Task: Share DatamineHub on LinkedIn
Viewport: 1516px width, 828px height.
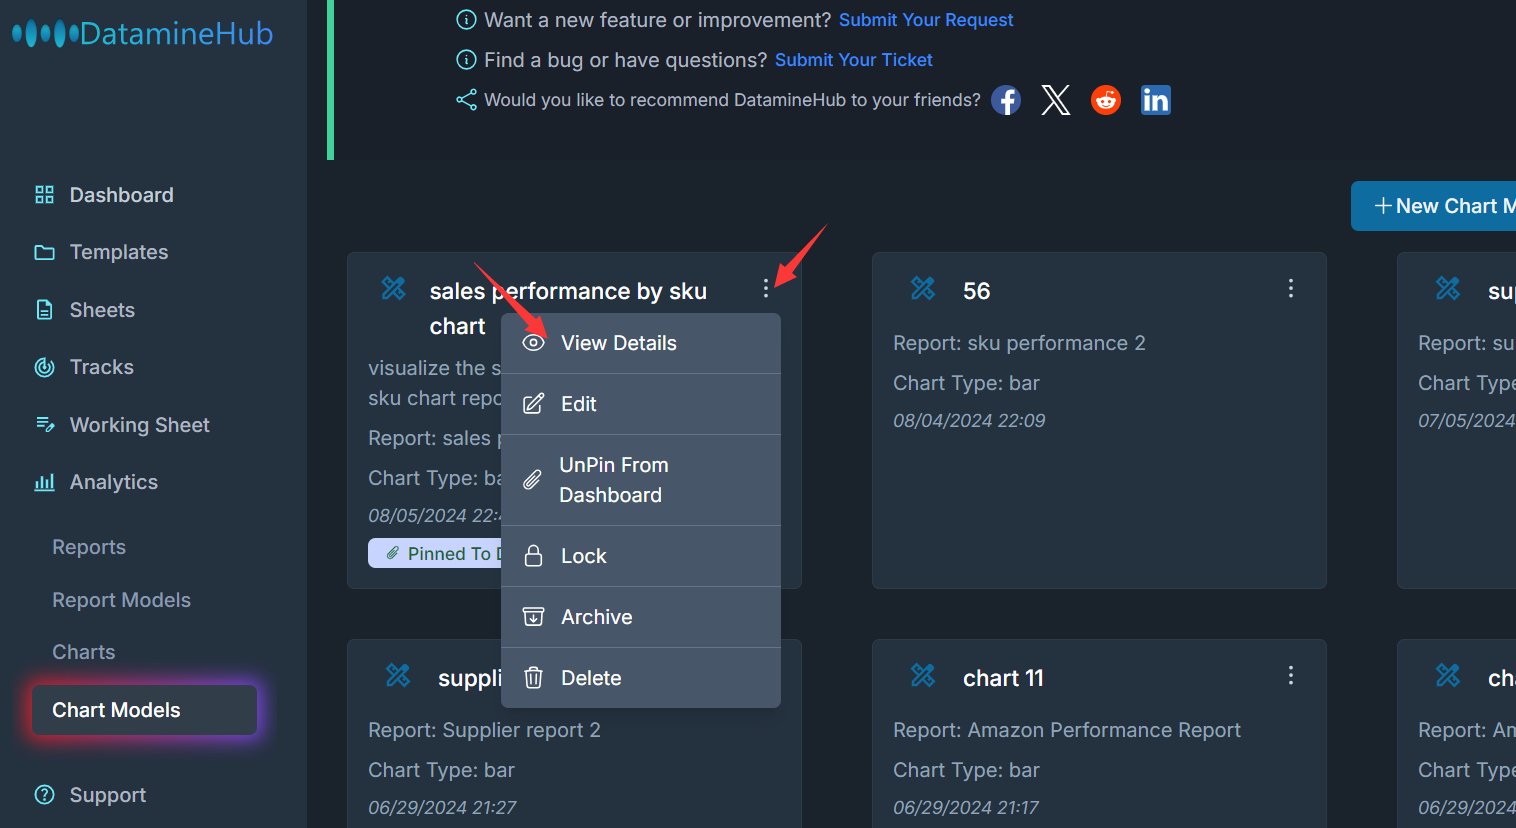Action: click(x=1156, y=100)
